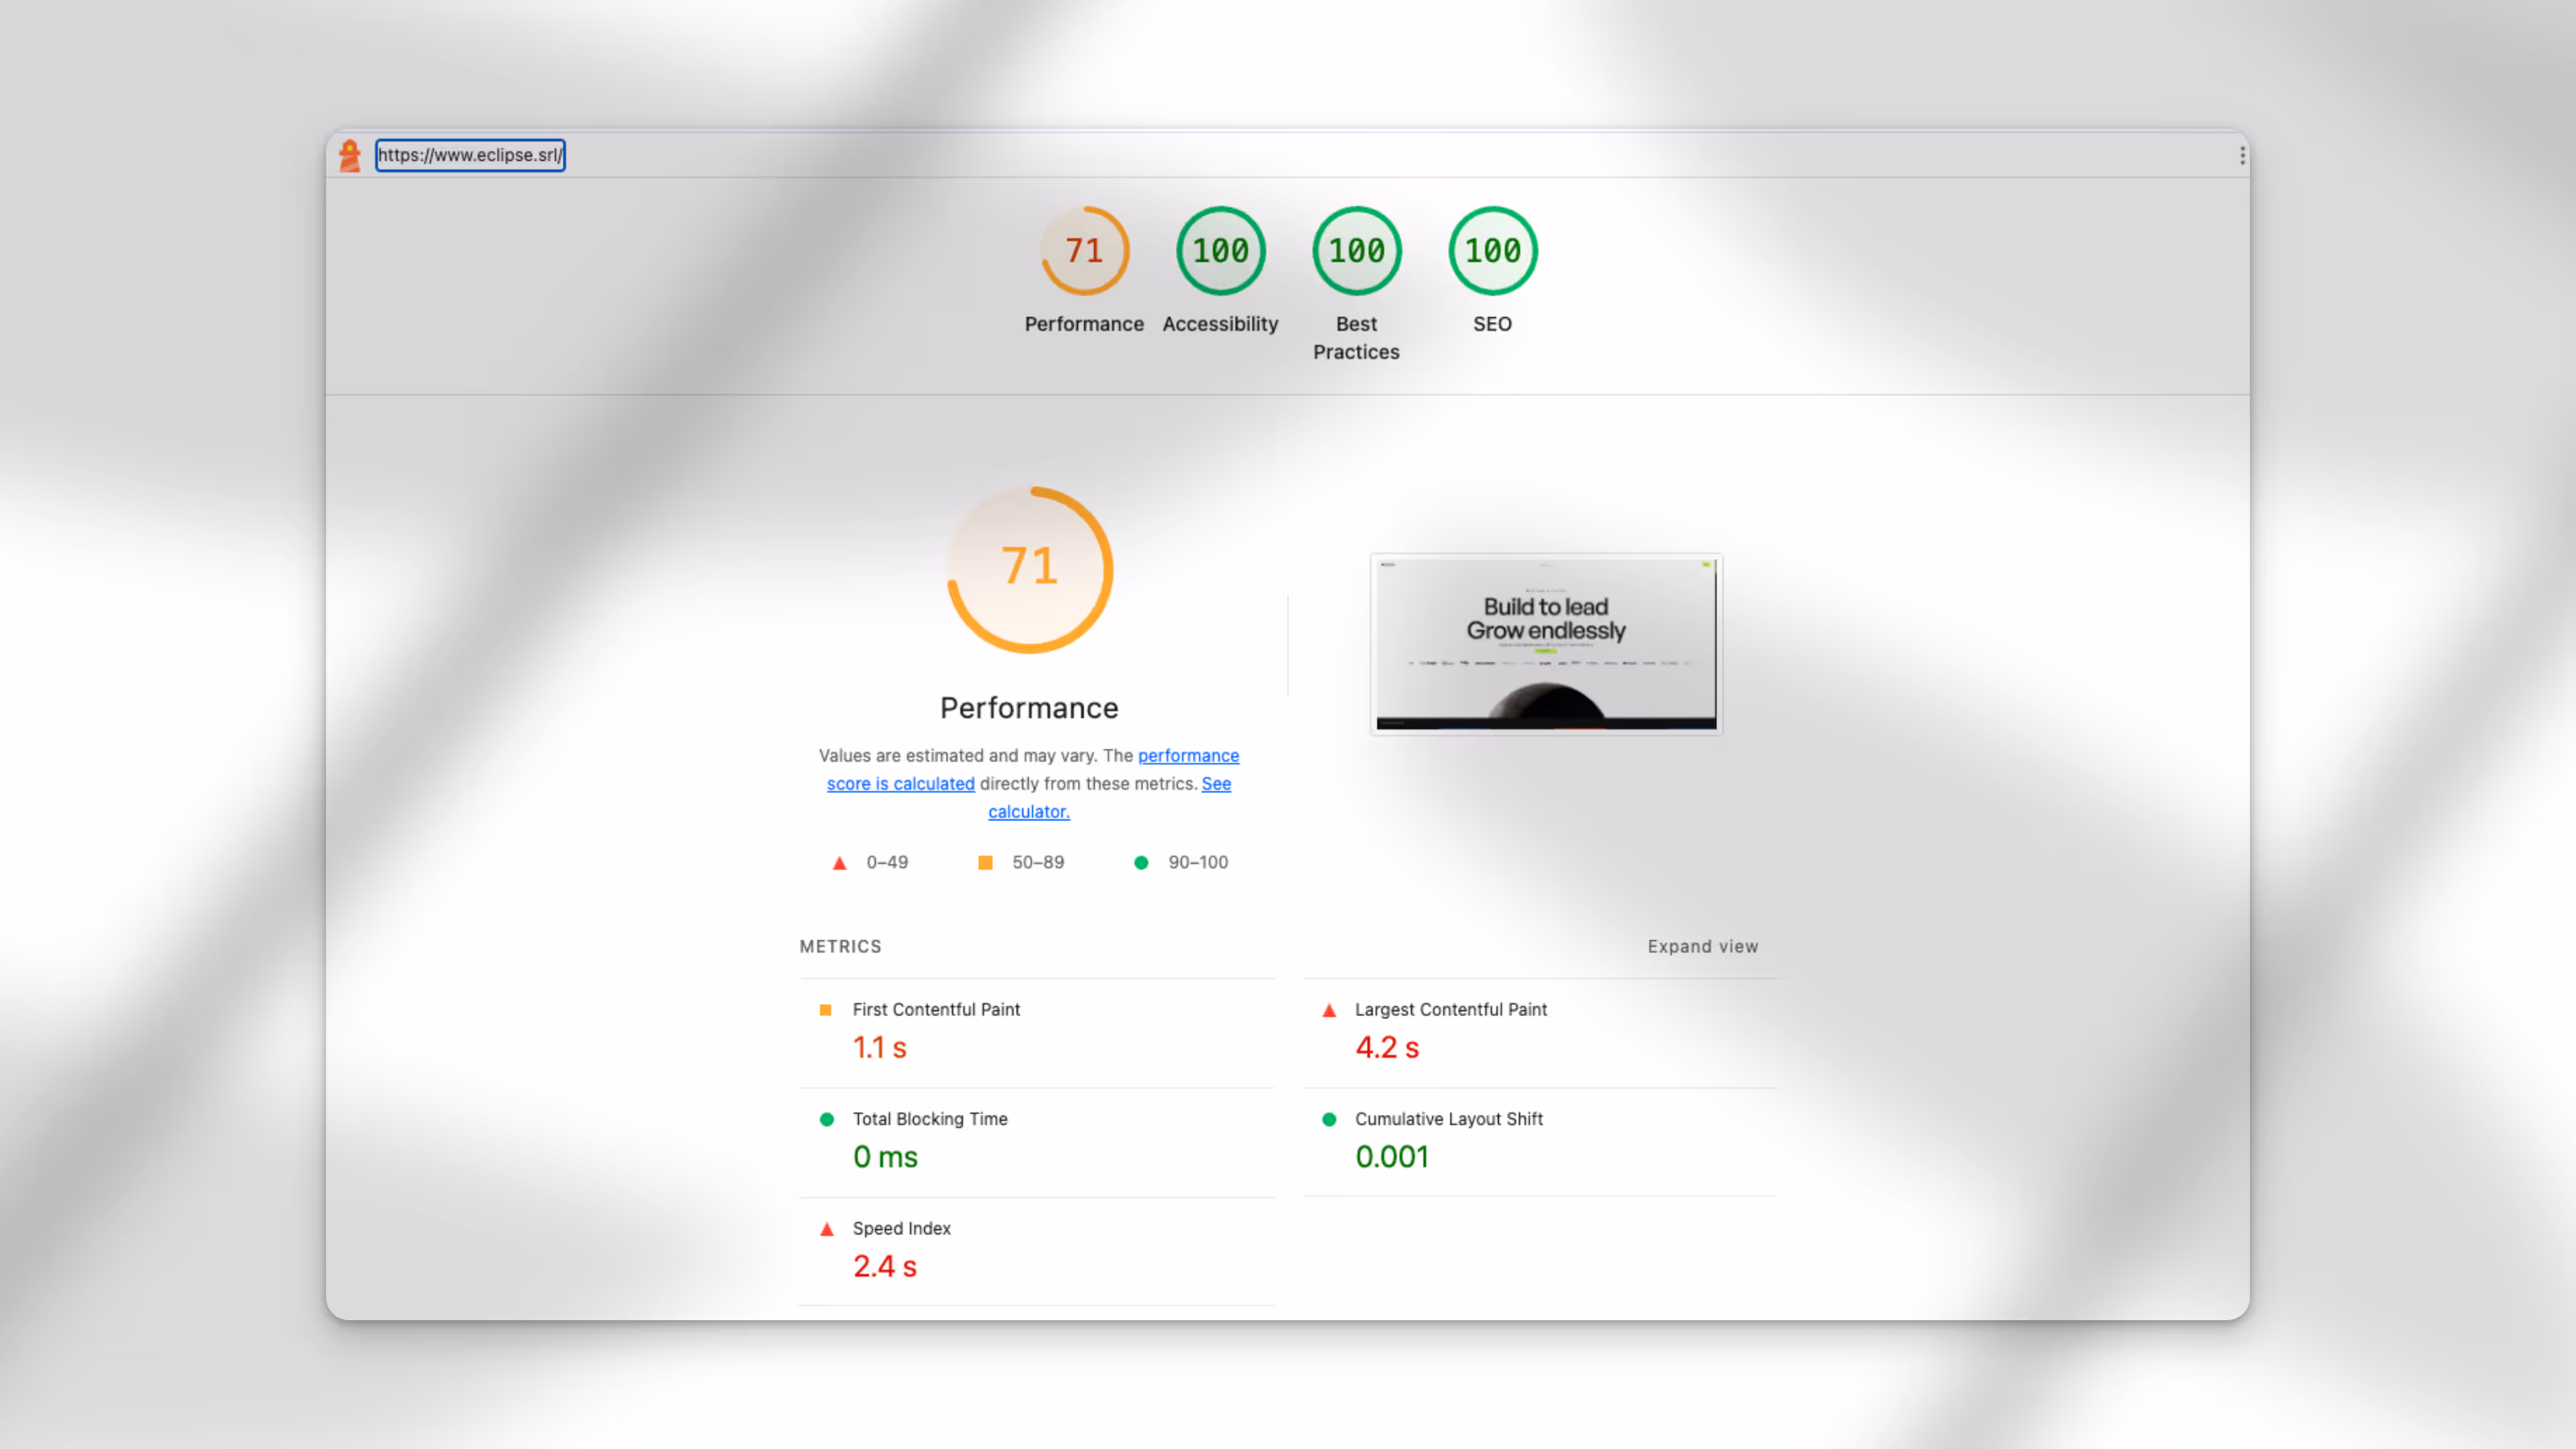Expand the Speed Index metric row
This screenshot has width=2576, height=1449.
[x=901, y=1228]
